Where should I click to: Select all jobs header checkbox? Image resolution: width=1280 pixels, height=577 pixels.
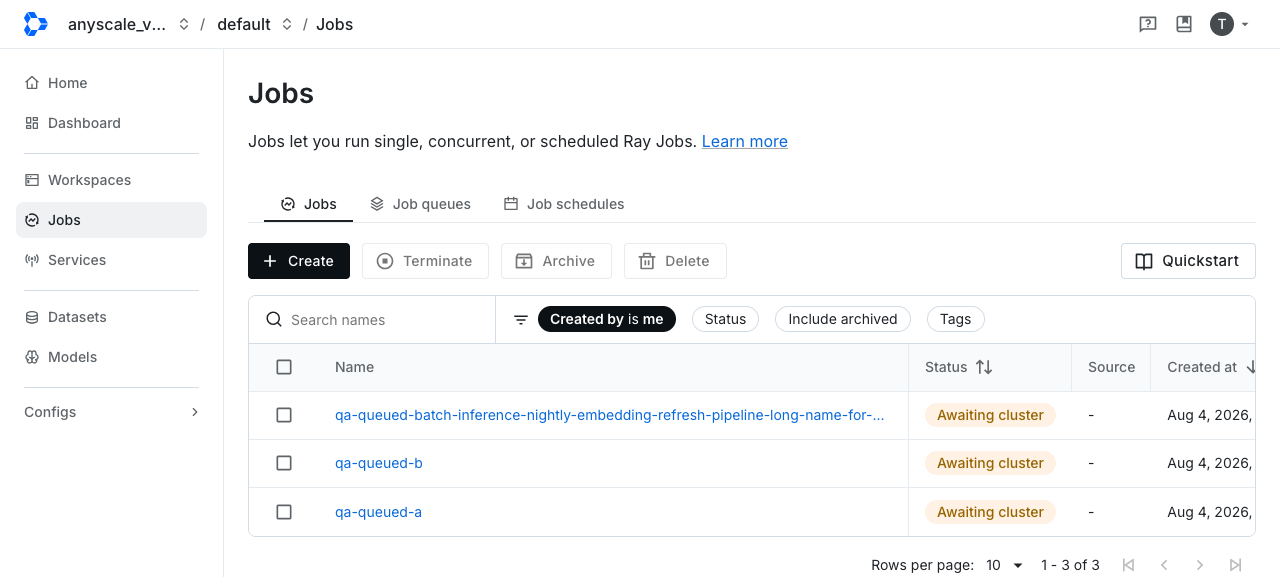click(284, 367)
